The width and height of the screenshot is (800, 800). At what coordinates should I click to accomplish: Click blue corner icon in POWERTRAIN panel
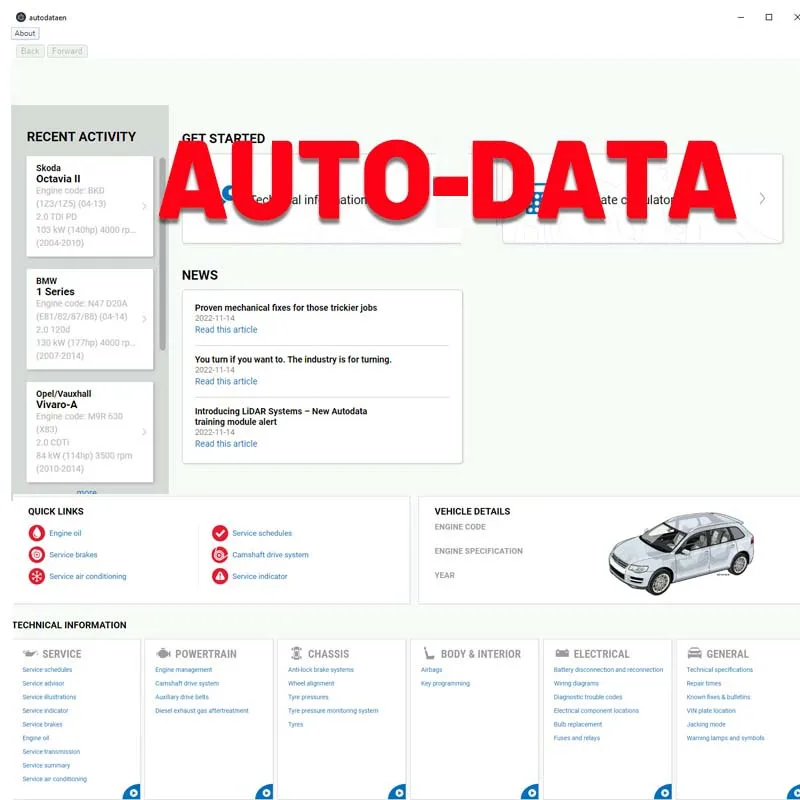coord(264,792)
